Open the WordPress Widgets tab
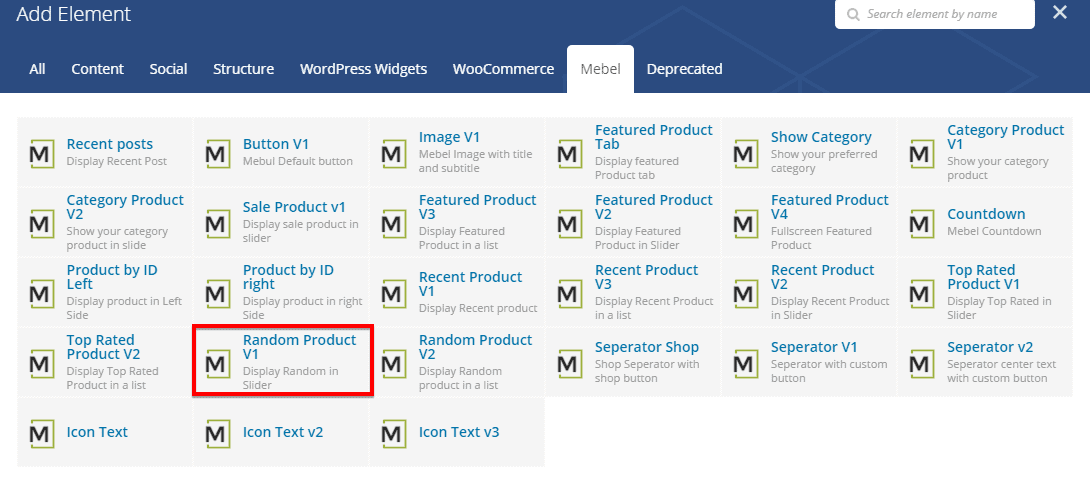Image resolution: width=1090 pixels, height=484 pixels. click(364, 69)
